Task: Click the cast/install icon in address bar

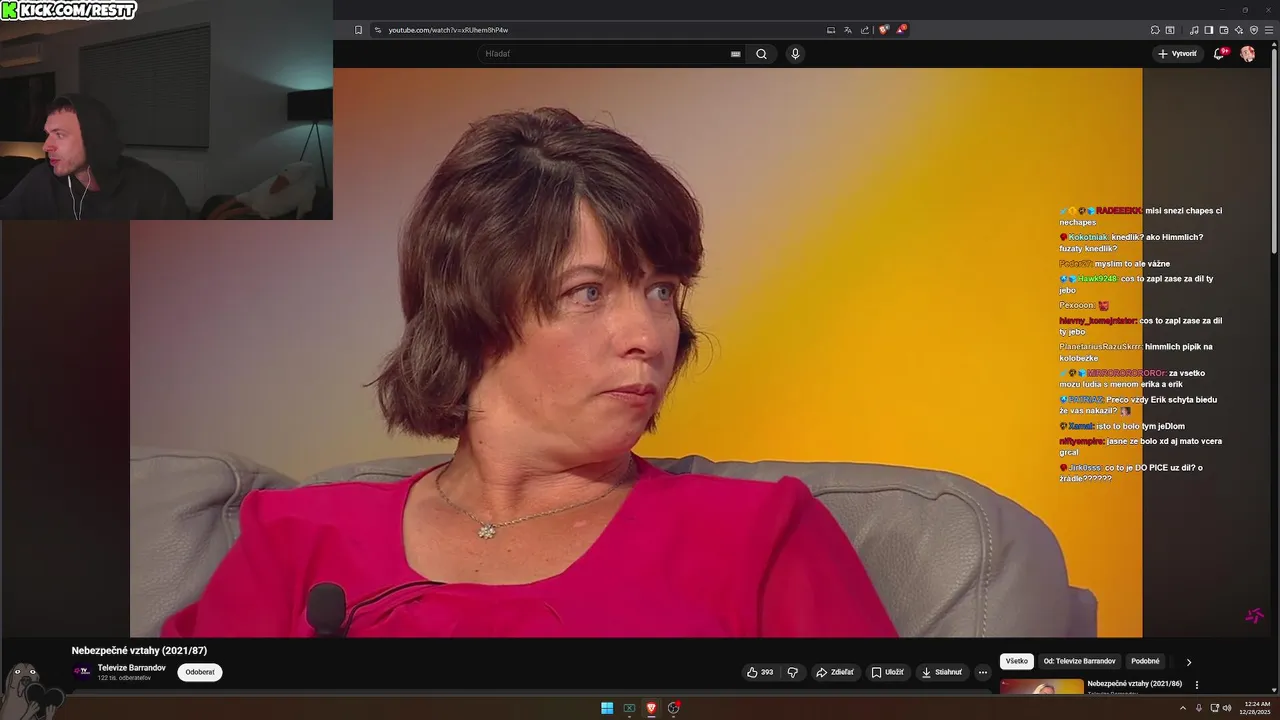Action: 830,30
